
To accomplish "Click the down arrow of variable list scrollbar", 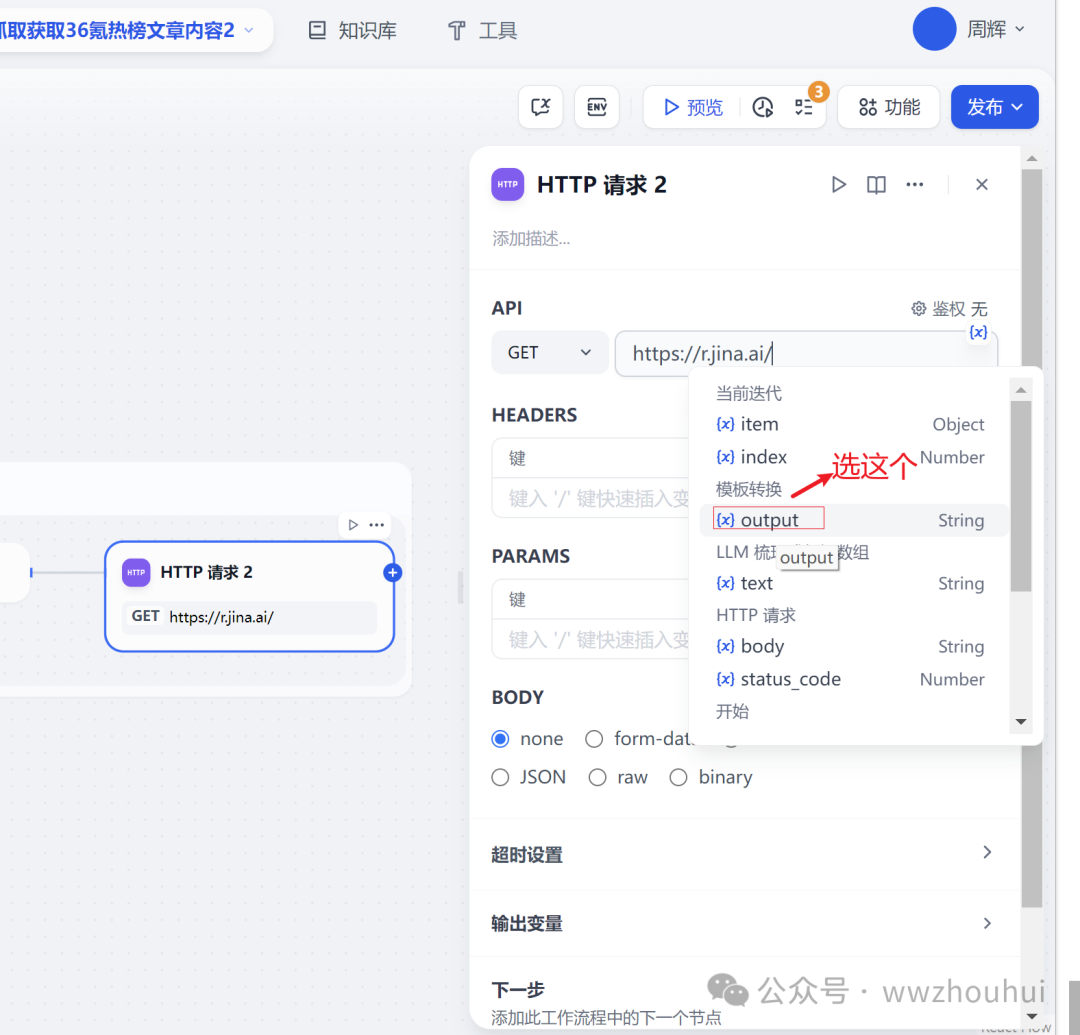I will pyautogui.click(x=1021, y=722).
